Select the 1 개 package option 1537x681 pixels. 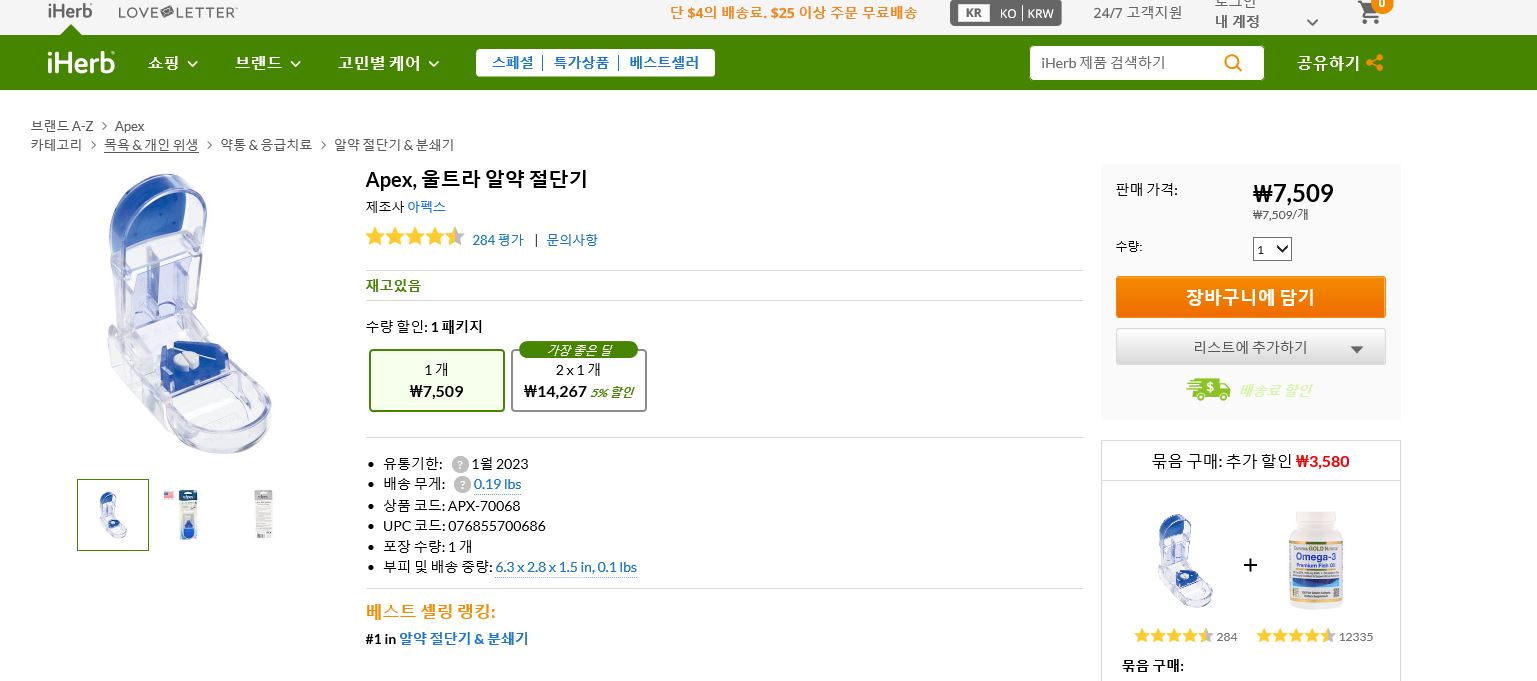click(x=437, y=380)
